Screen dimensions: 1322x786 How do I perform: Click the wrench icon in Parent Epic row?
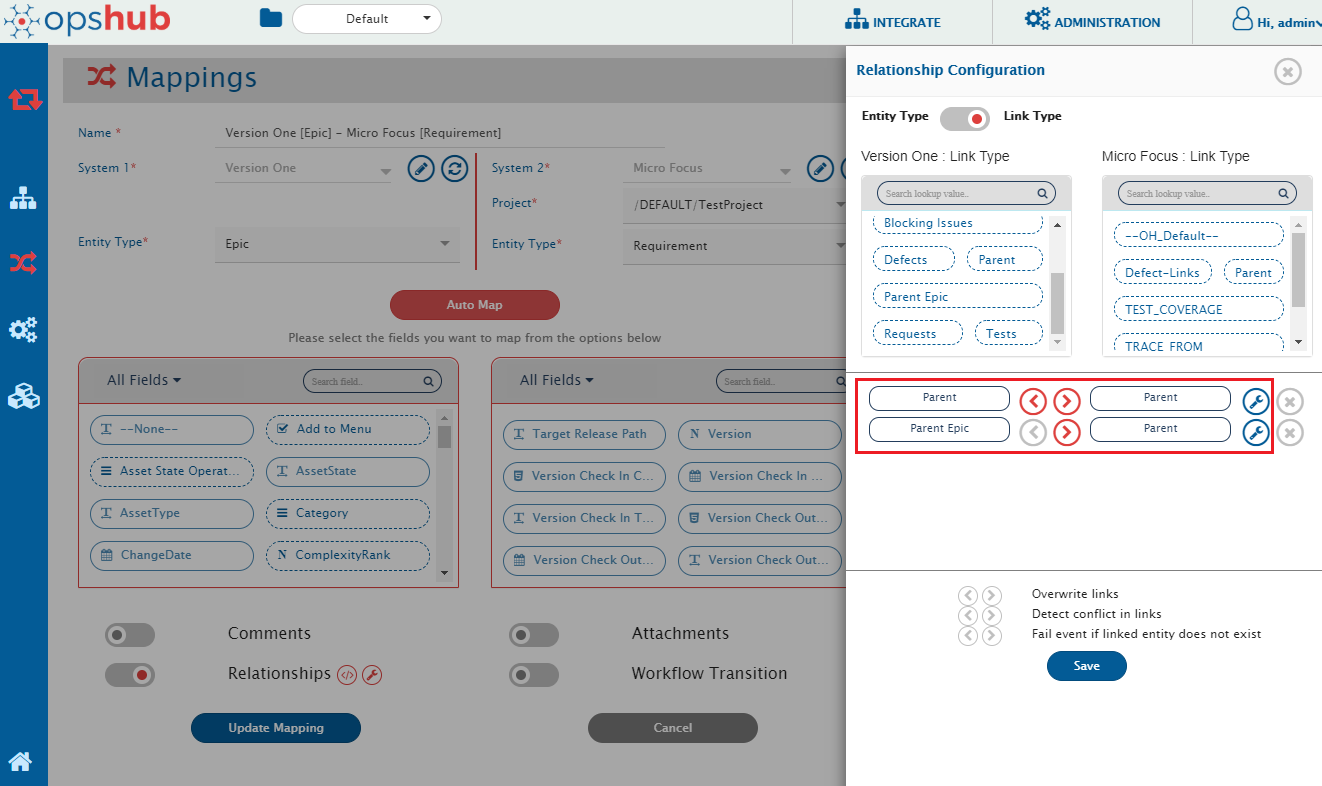point(1256,433)
